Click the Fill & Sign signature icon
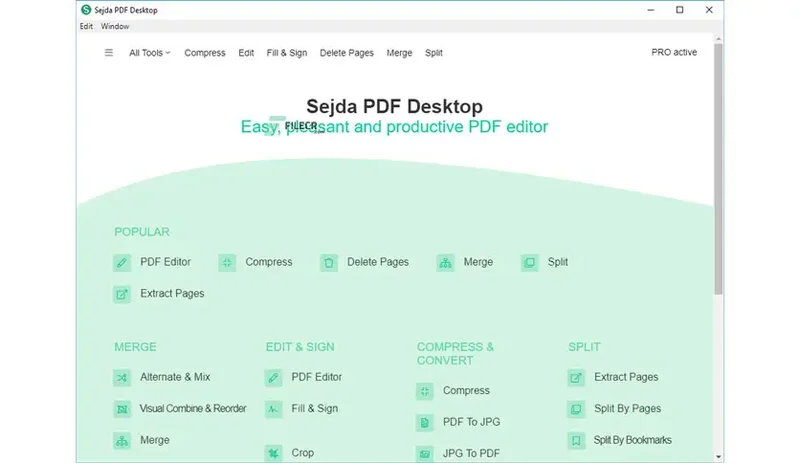The width and height of the screenshot is (800, 463). pos(273,409)
